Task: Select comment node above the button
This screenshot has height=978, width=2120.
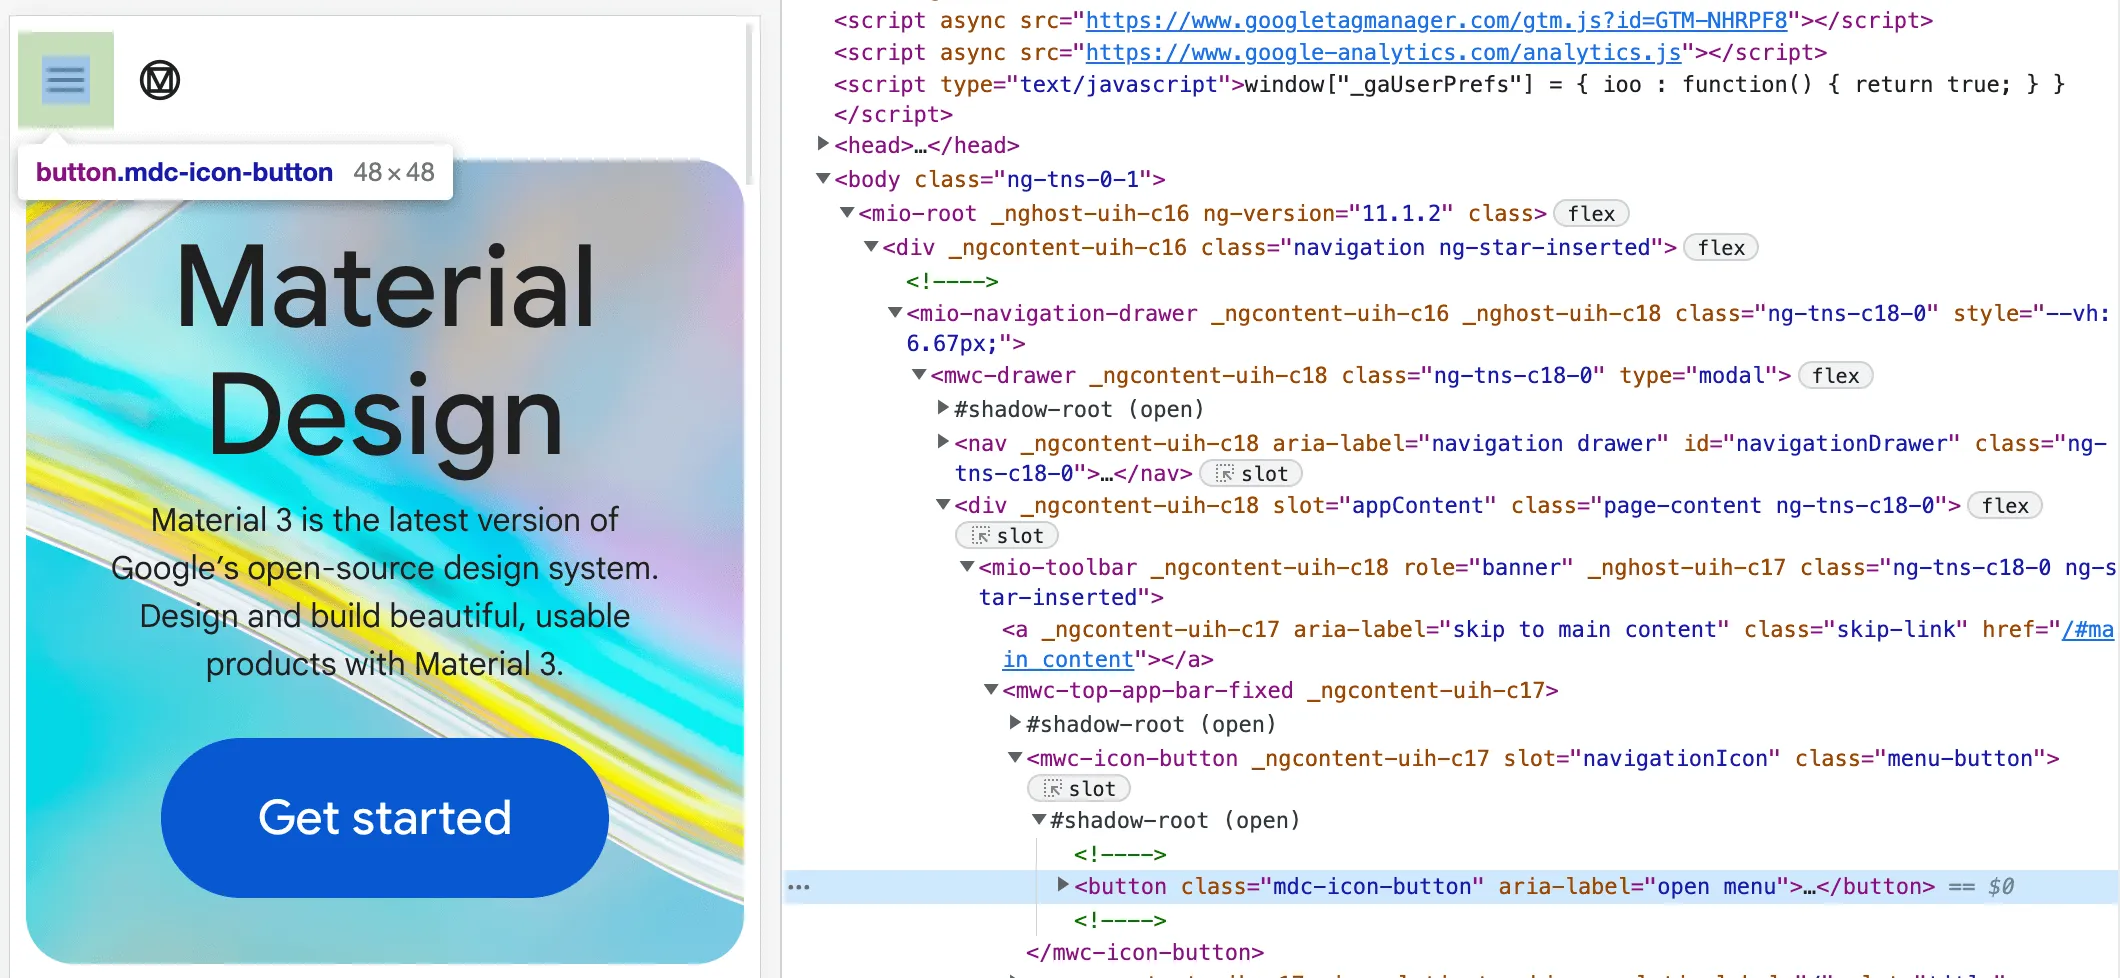Action: coord(1120,855)
